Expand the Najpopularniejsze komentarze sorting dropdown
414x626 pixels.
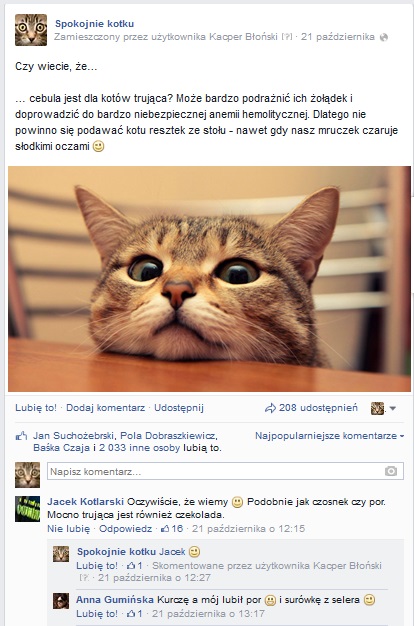pos(329,436)
